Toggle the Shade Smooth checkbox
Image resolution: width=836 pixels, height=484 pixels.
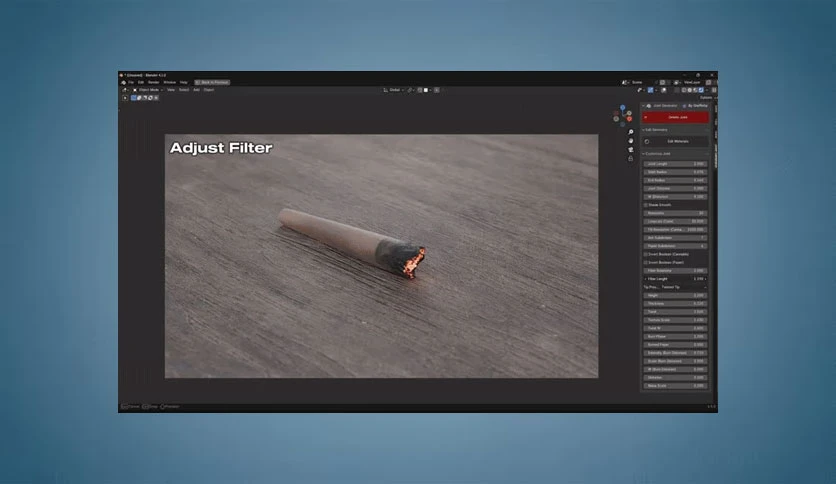tap(646, 205)
